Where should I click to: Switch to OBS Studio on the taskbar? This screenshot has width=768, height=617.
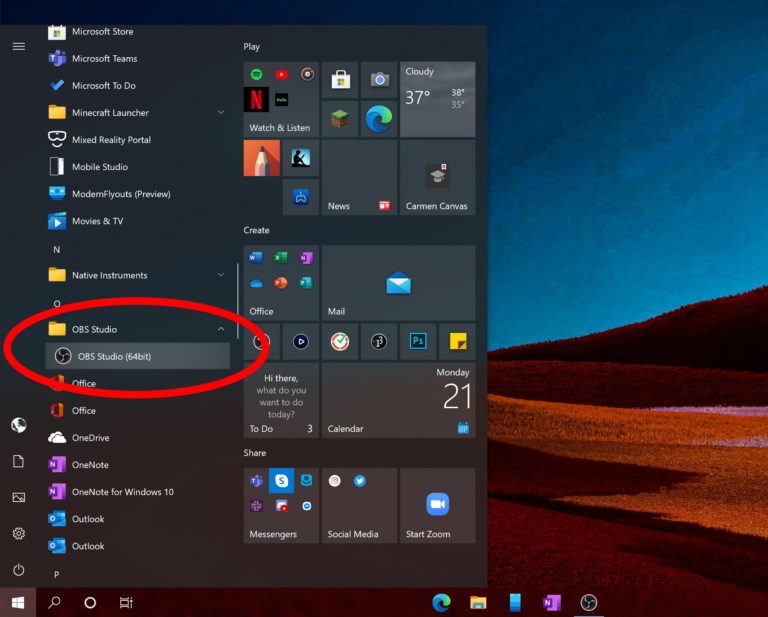point(589,602)
